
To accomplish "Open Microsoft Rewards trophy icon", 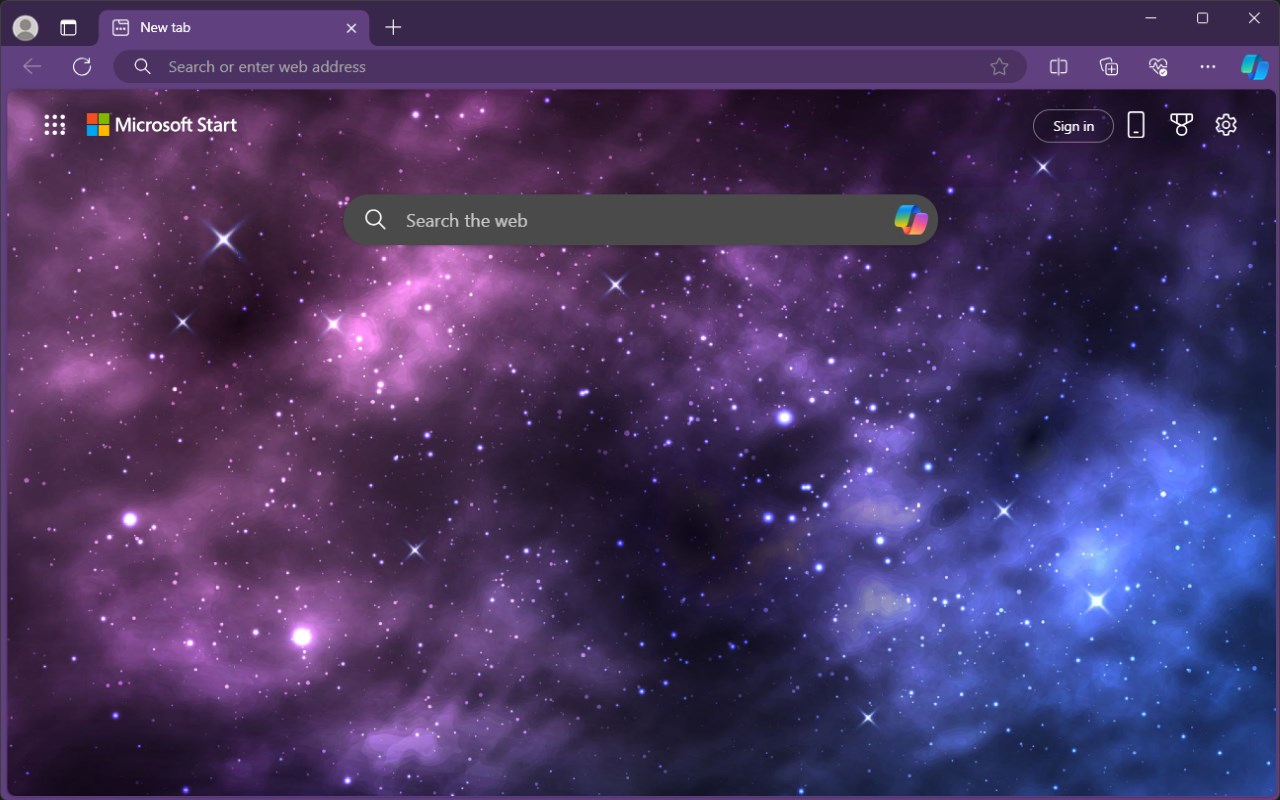I will coord(1181,125).
